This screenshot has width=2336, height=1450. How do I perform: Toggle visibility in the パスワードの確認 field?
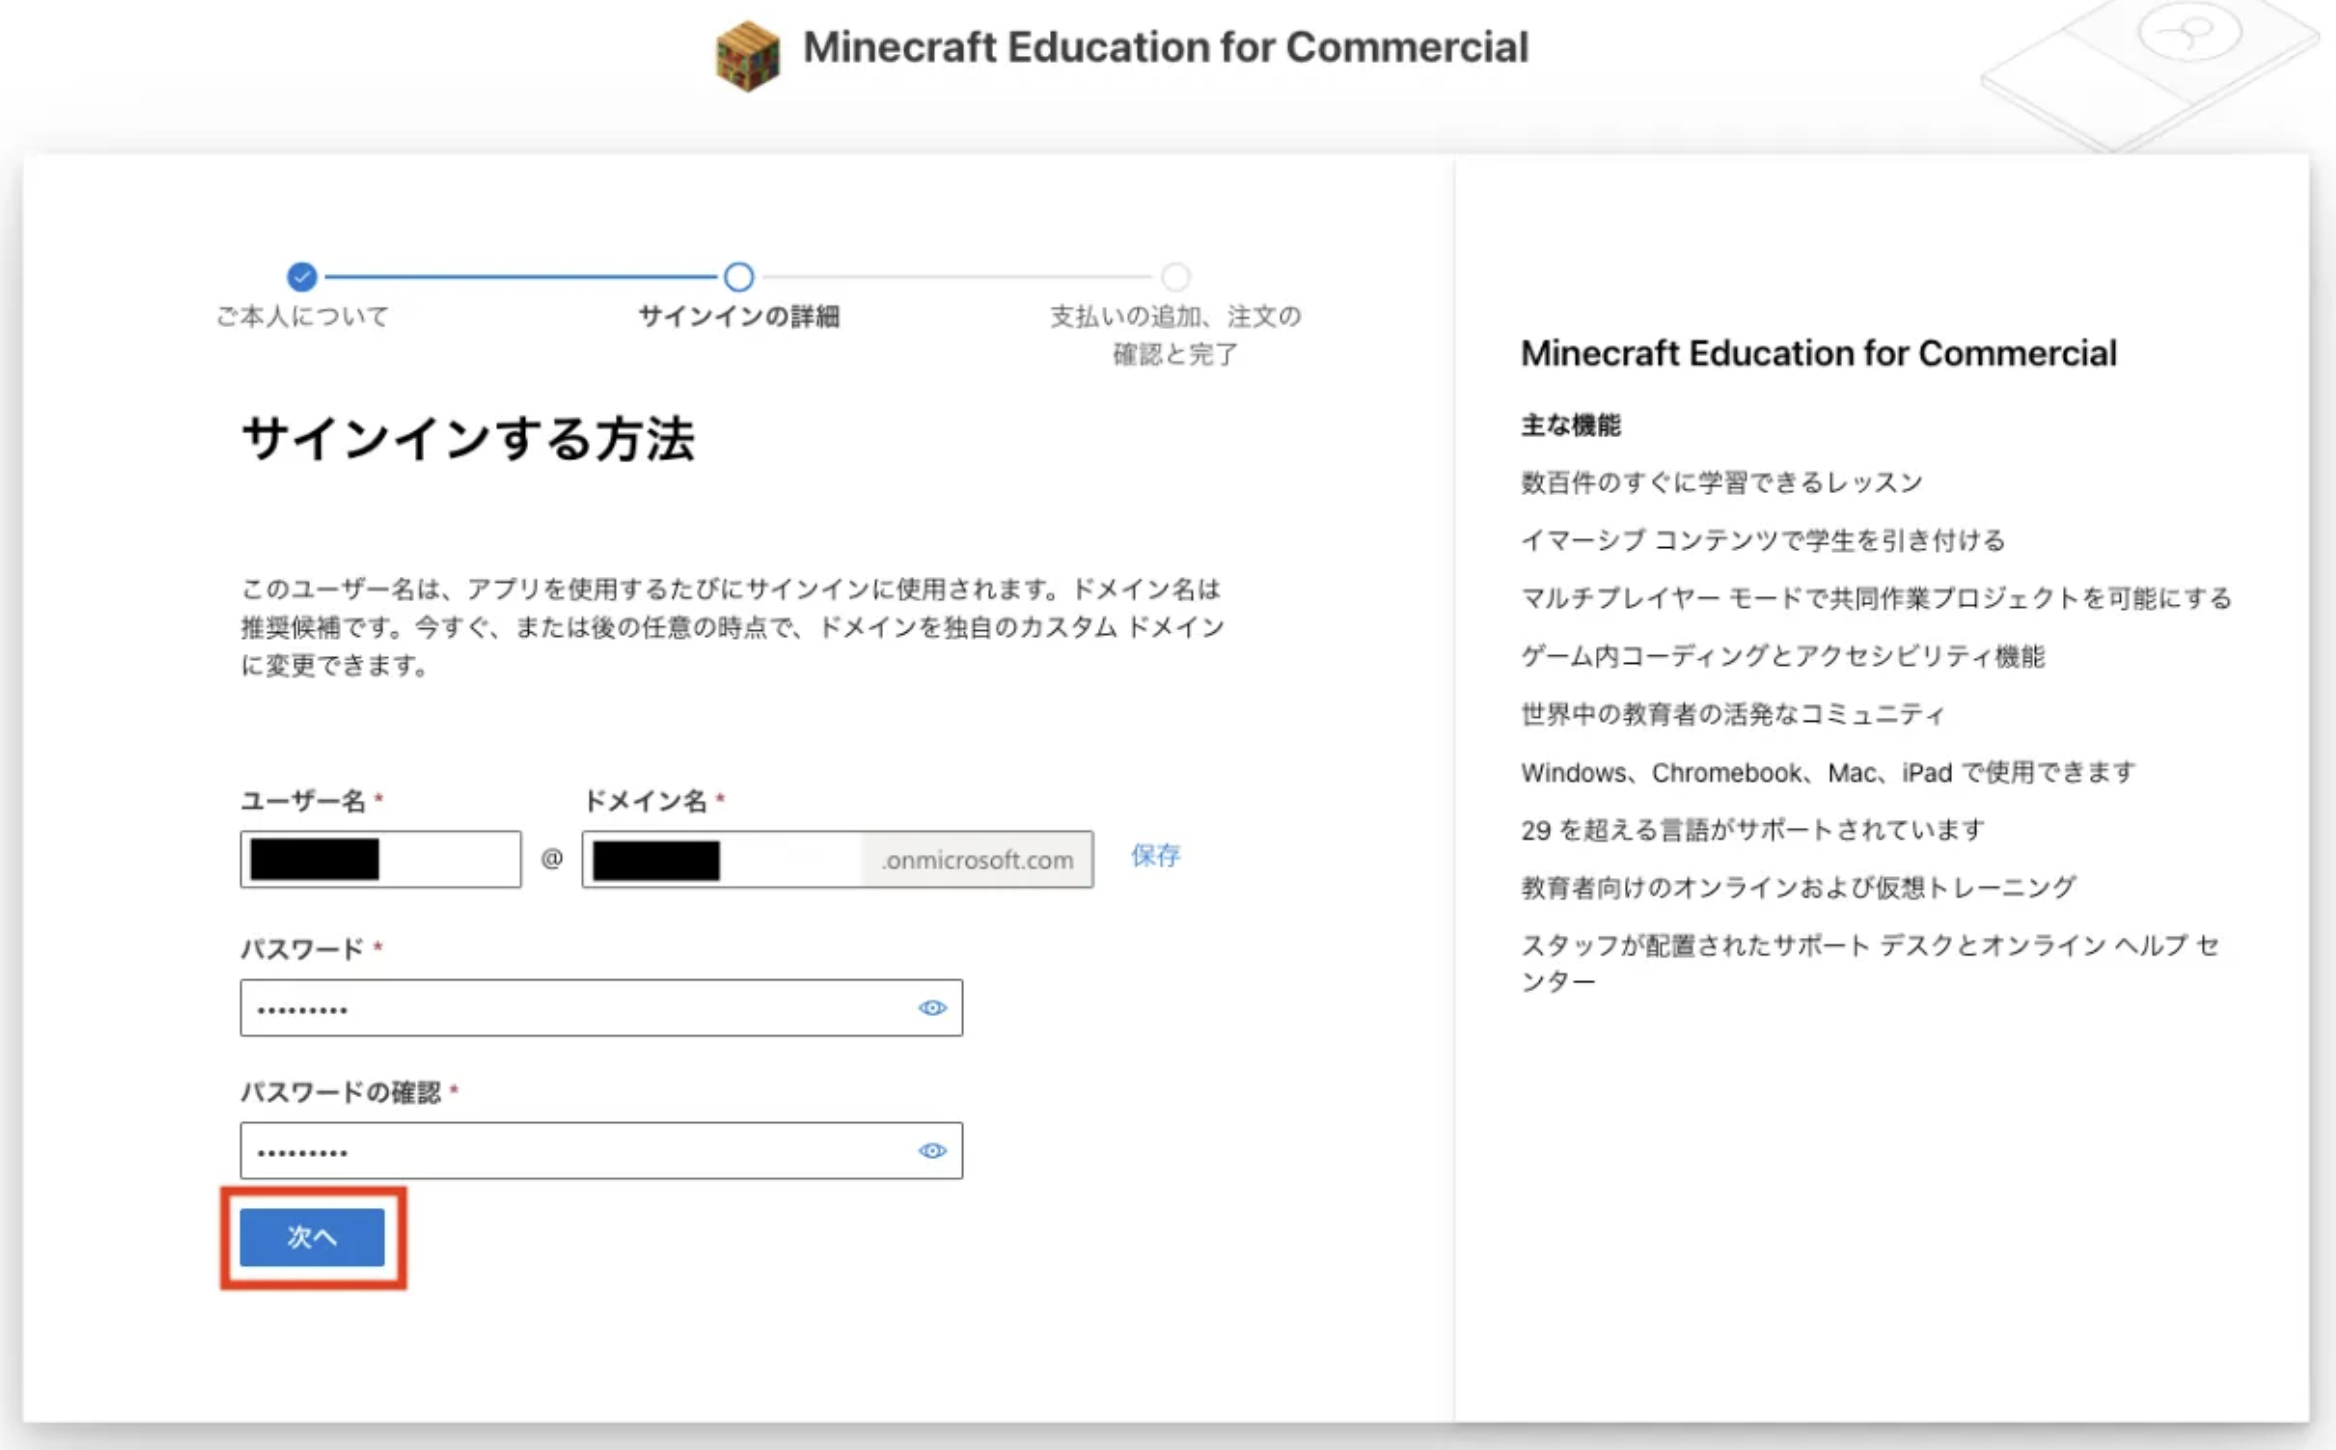pos(932,1151)
